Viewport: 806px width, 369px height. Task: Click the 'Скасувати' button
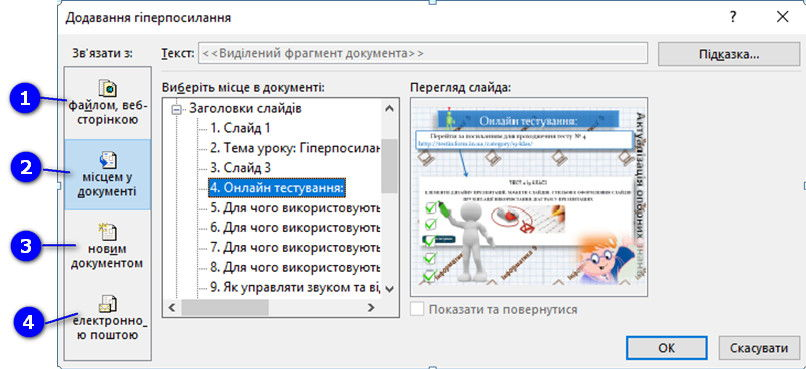point(759,348)
